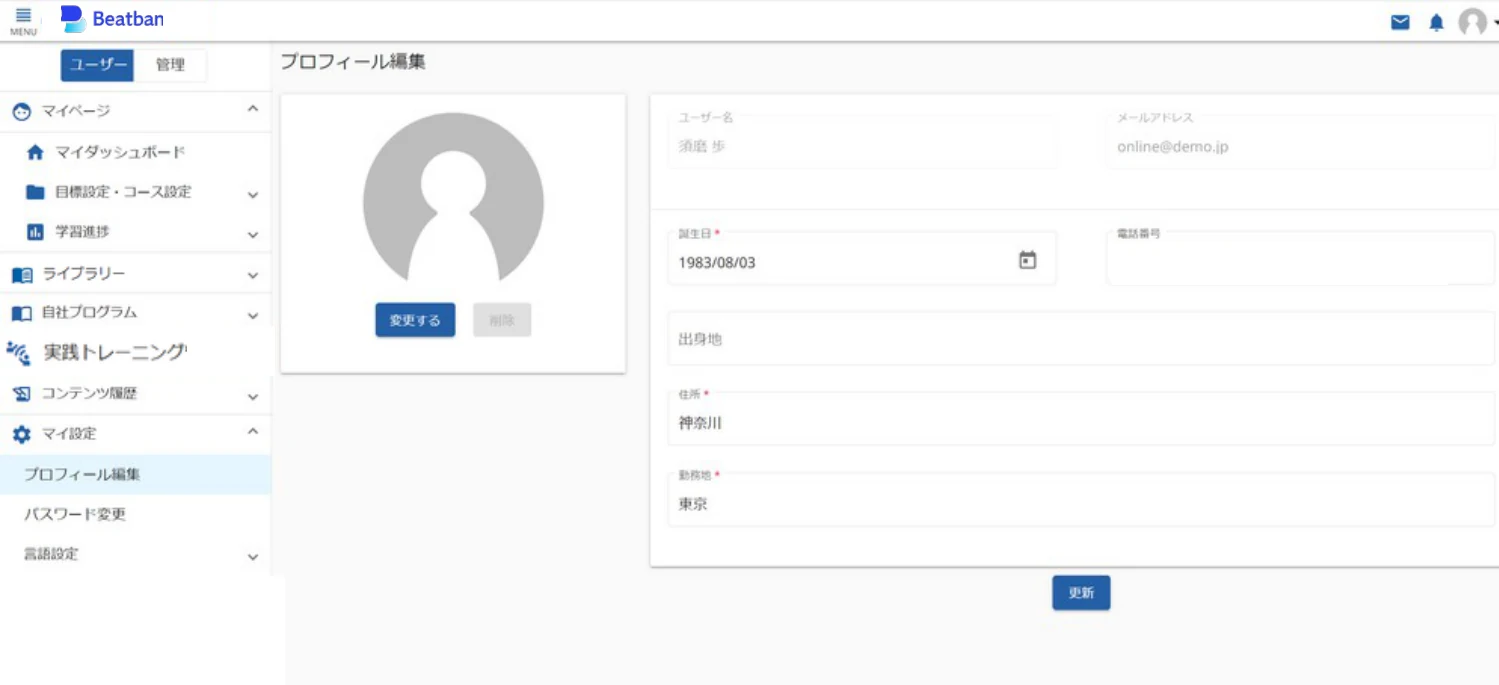Click the Beatban logo
Image resolution: width=1499 pixels, height=685 pixels.
(112, 19)
